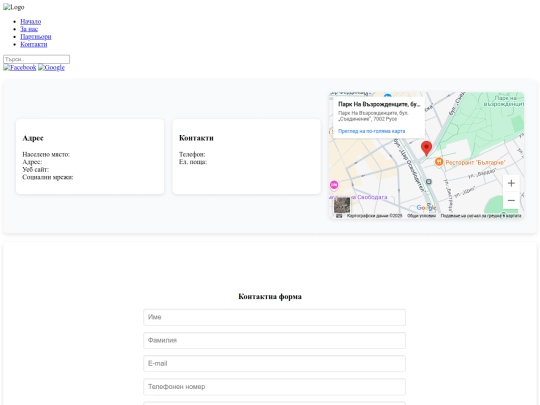Click the Адрес card heading
The width and height of the screenshot is (540, 405).
[33, 138]
